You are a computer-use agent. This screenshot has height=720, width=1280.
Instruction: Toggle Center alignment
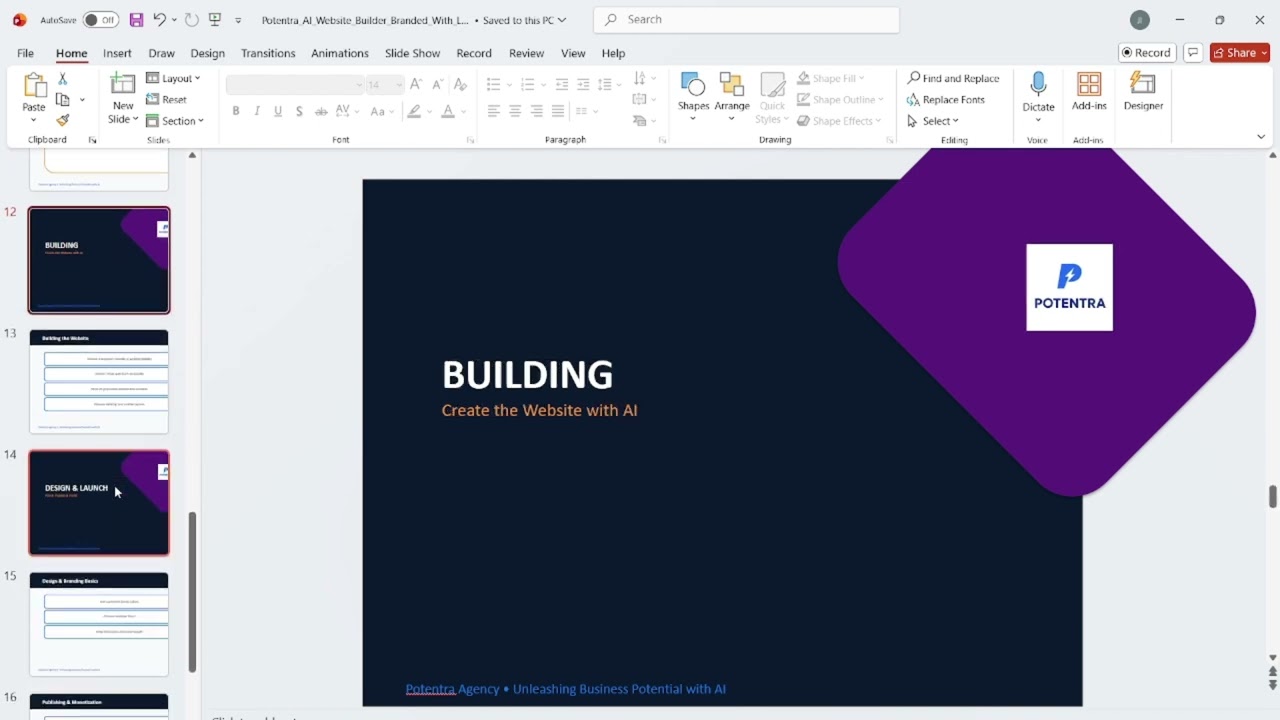515,111
